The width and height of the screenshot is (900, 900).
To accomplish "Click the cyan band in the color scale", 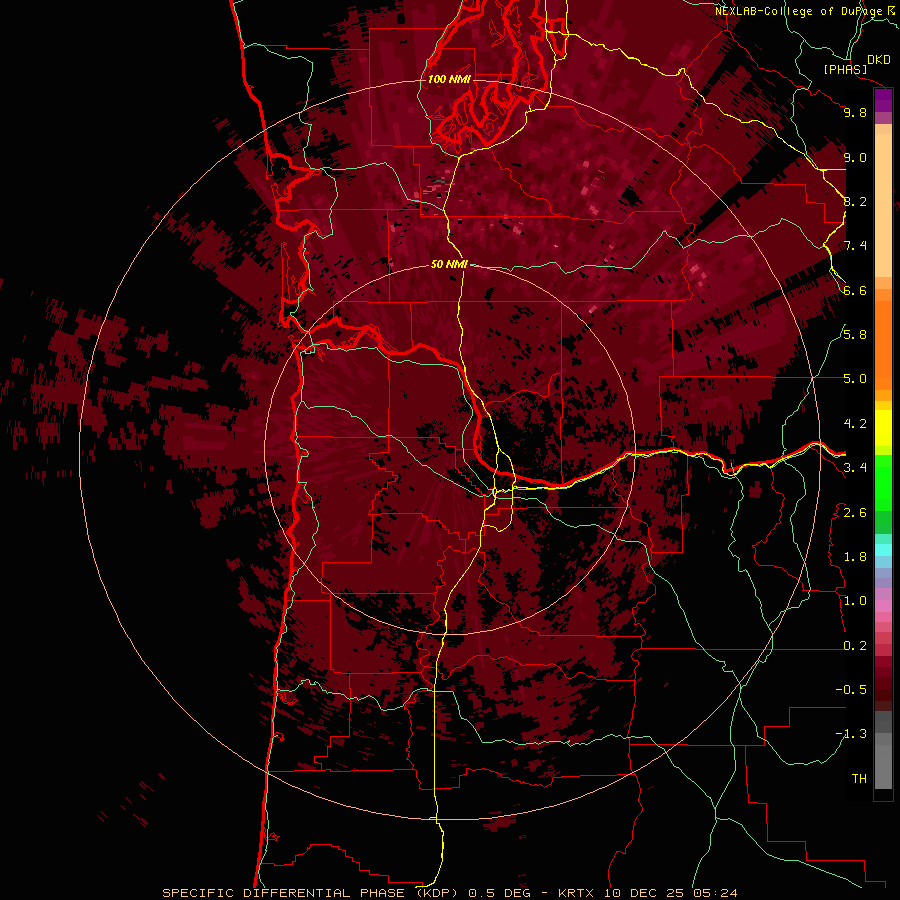I will (883, 550).
